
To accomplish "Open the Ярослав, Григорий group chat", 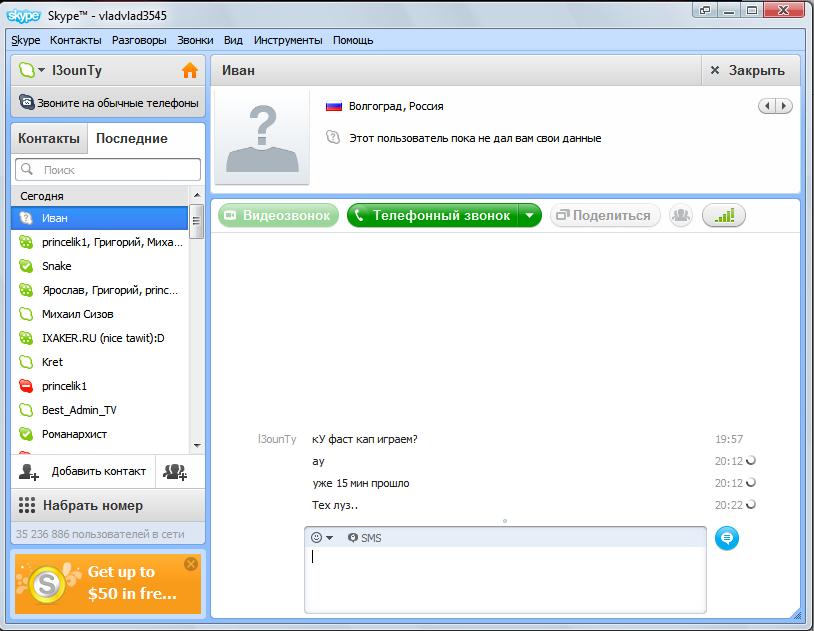I will click(100, 290).
